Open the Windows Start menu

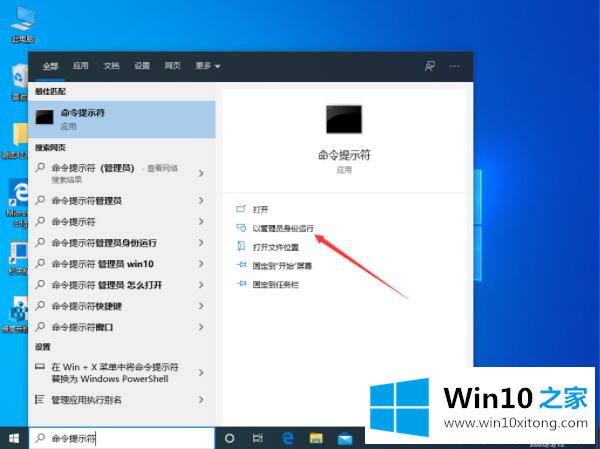[x=14, y=438]
